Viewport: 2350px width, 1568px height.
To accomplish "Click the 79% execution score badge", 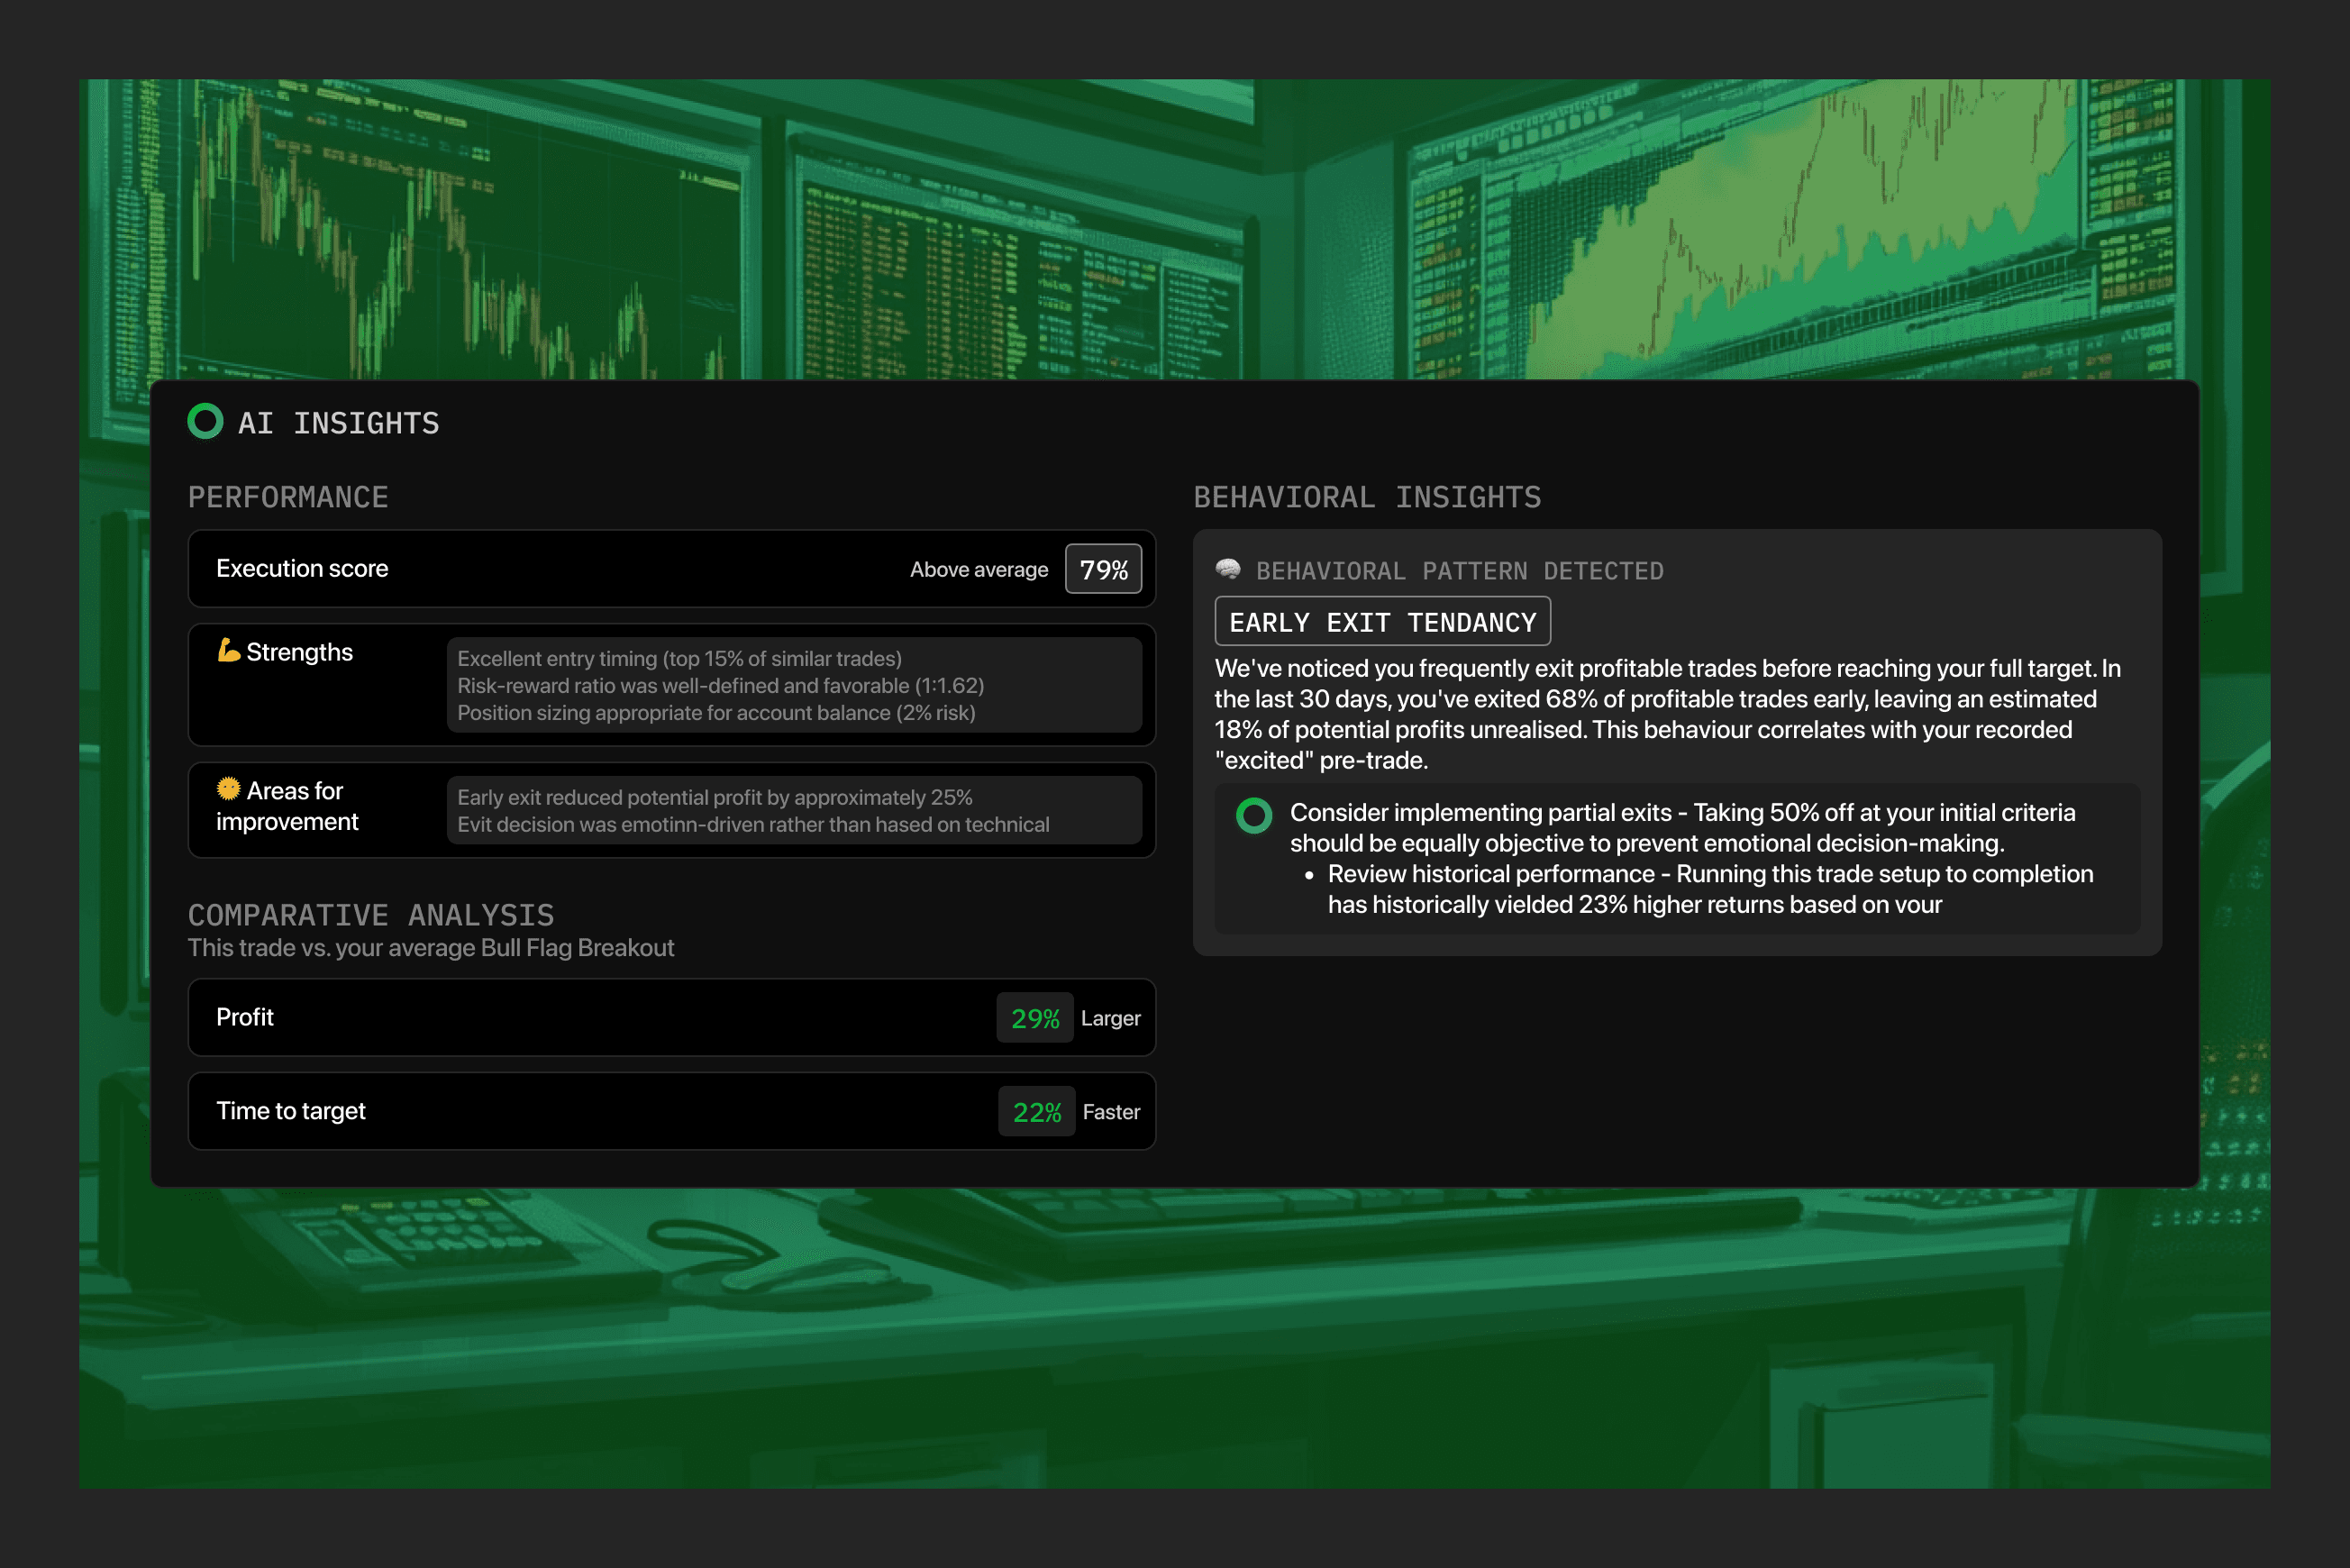I will (1103, 569).
